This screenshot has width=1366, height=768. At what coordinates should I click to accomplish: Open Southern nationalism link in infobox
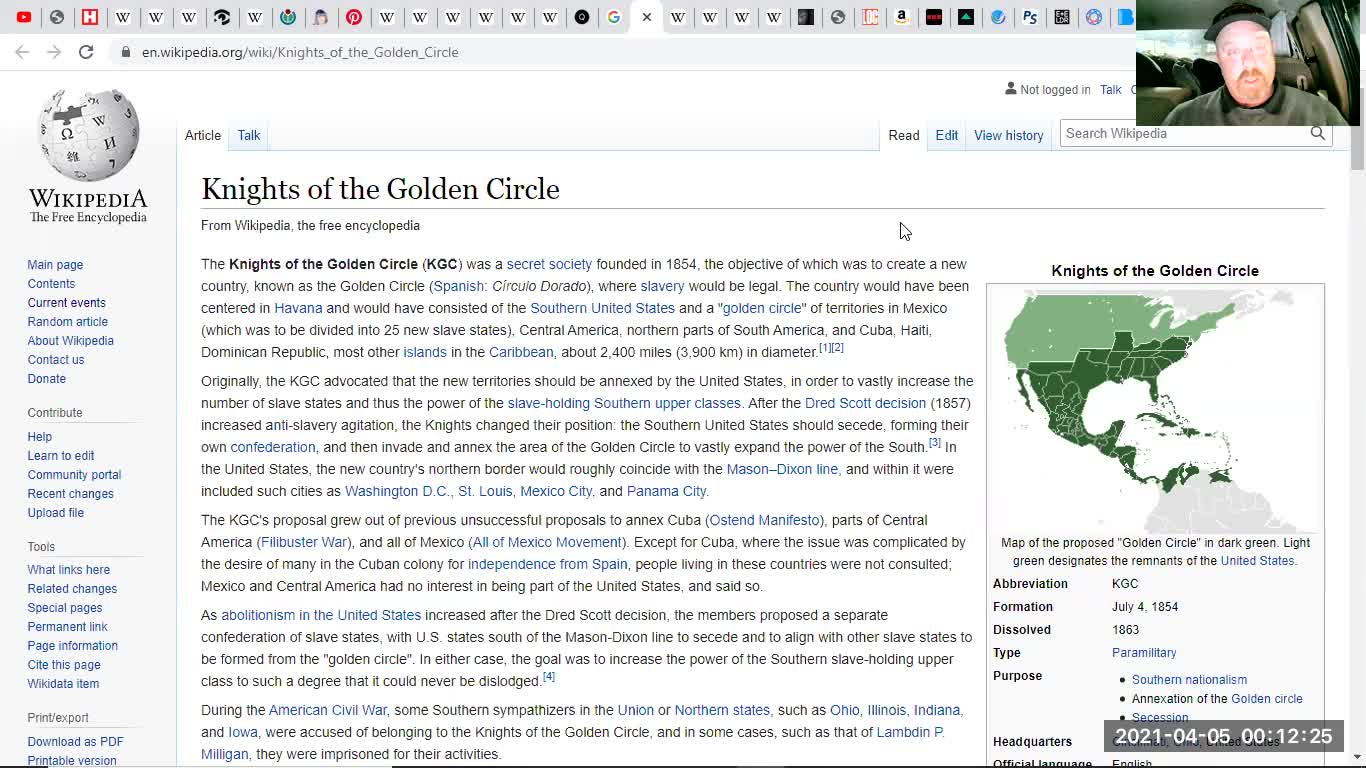1189,680
